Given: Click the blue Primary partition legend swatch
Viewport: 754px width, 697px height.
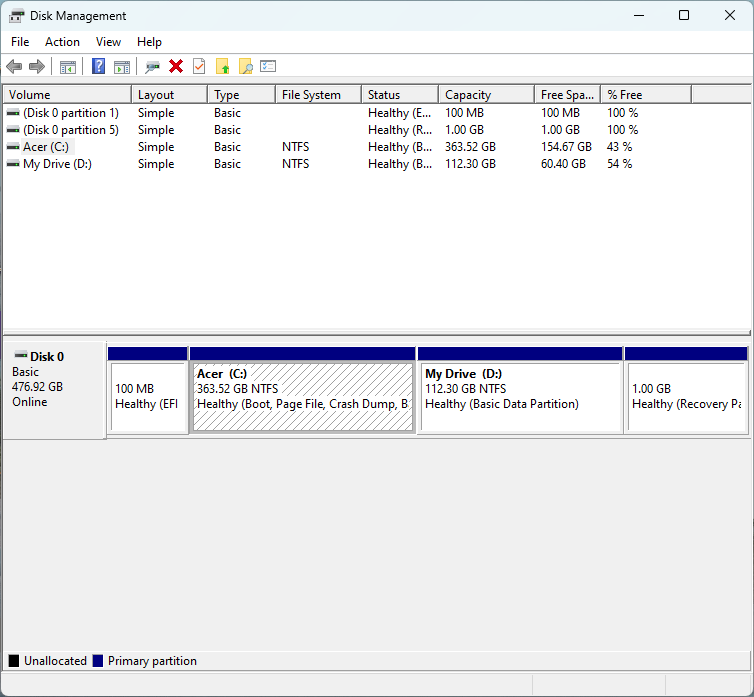Looking at the screenshot, I should (98, 661).
